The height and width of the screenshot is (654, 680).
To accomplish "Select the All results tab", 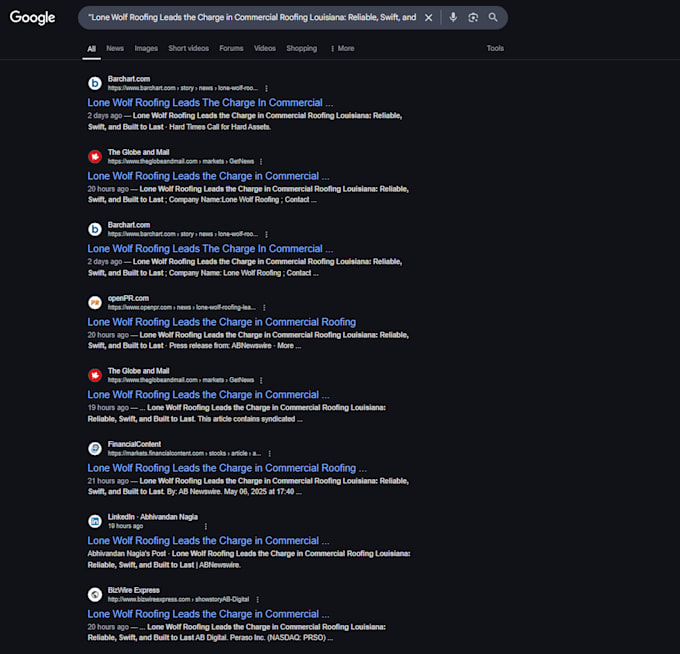I will [x=92, y=49].
